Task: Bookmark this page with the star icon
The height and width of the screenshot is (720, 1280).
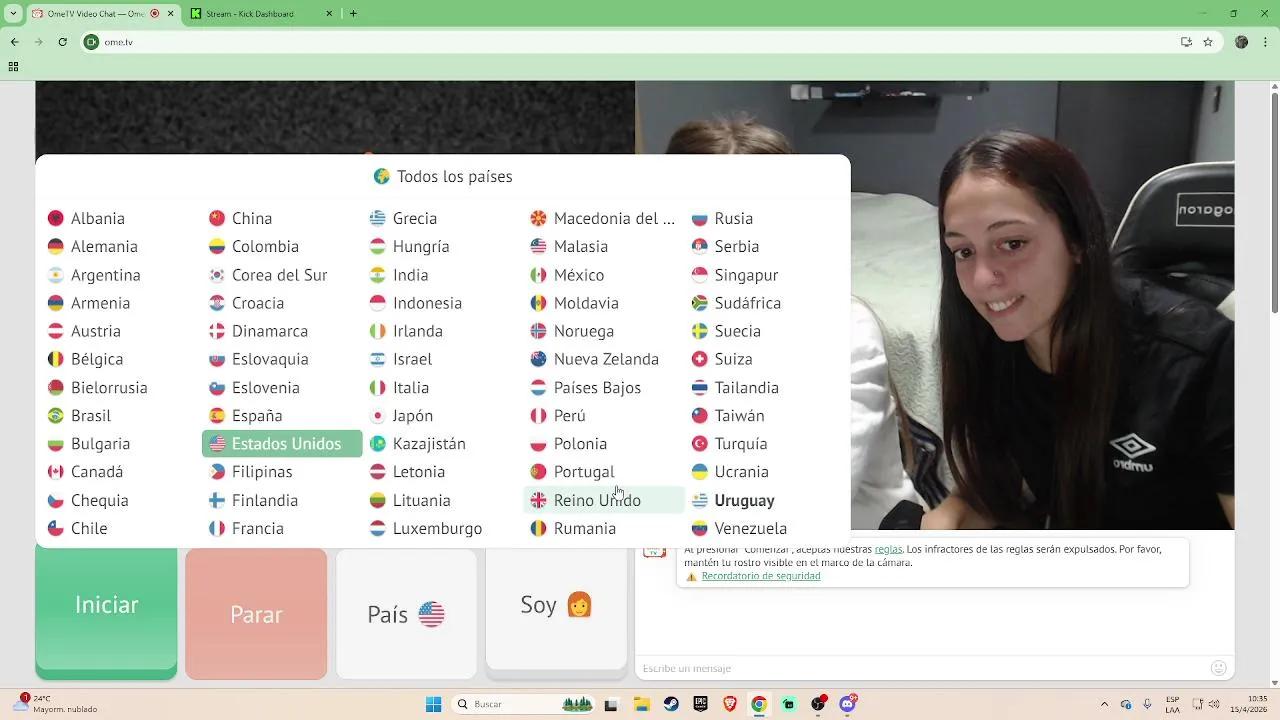Action: (1208, 42)
